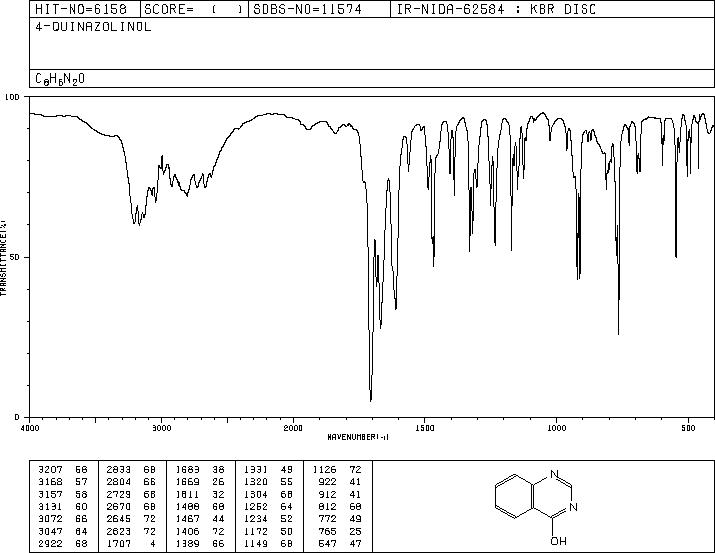Select peak table entry 647
The image size is (715, 553).
click(340, 544)
